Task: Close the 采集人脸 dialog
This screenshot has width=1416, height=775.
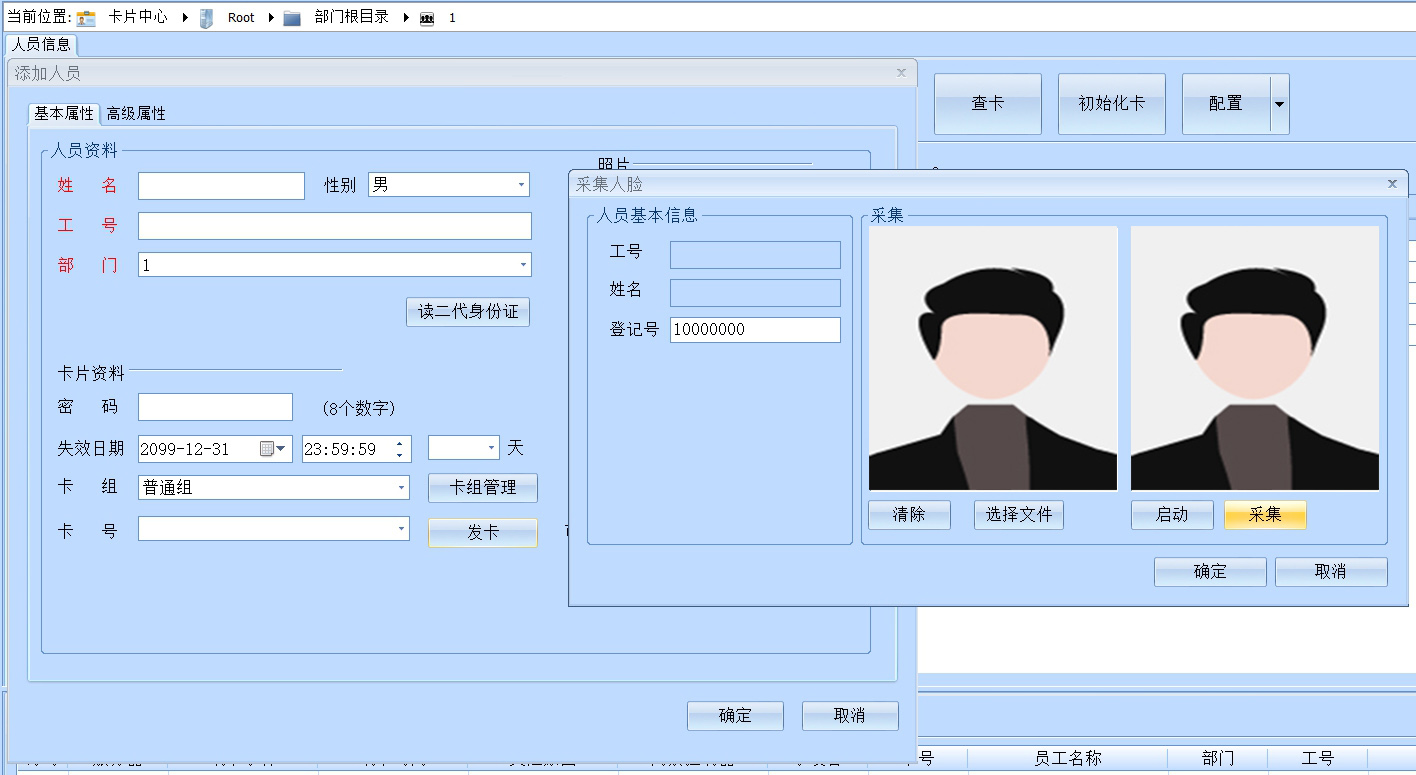Action: 1392,184
